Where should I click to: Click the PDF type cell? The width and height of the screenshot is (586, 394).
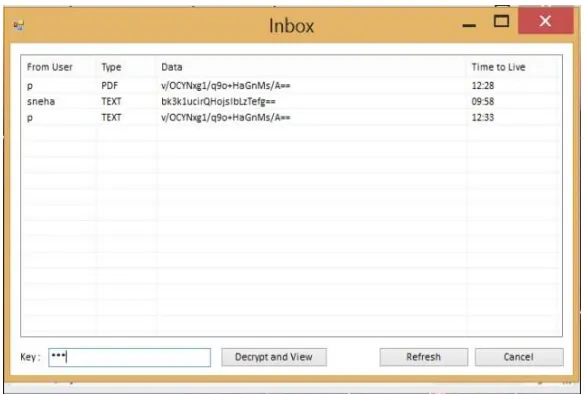[110, 86]
